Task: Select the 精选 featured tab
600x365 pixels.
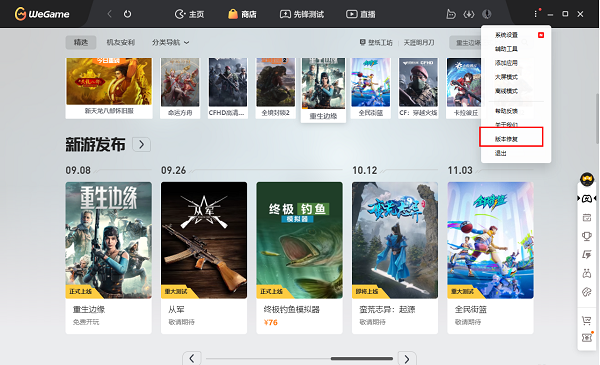Action: [x=81, y=42]
